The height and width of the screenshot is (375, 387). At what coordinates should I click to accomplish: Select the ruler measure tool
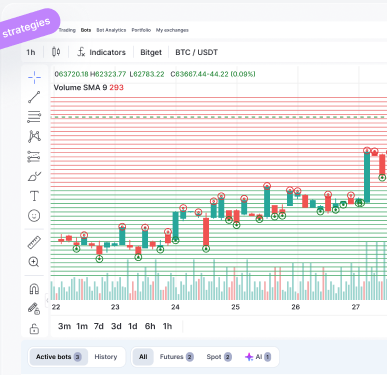point(34,242)
